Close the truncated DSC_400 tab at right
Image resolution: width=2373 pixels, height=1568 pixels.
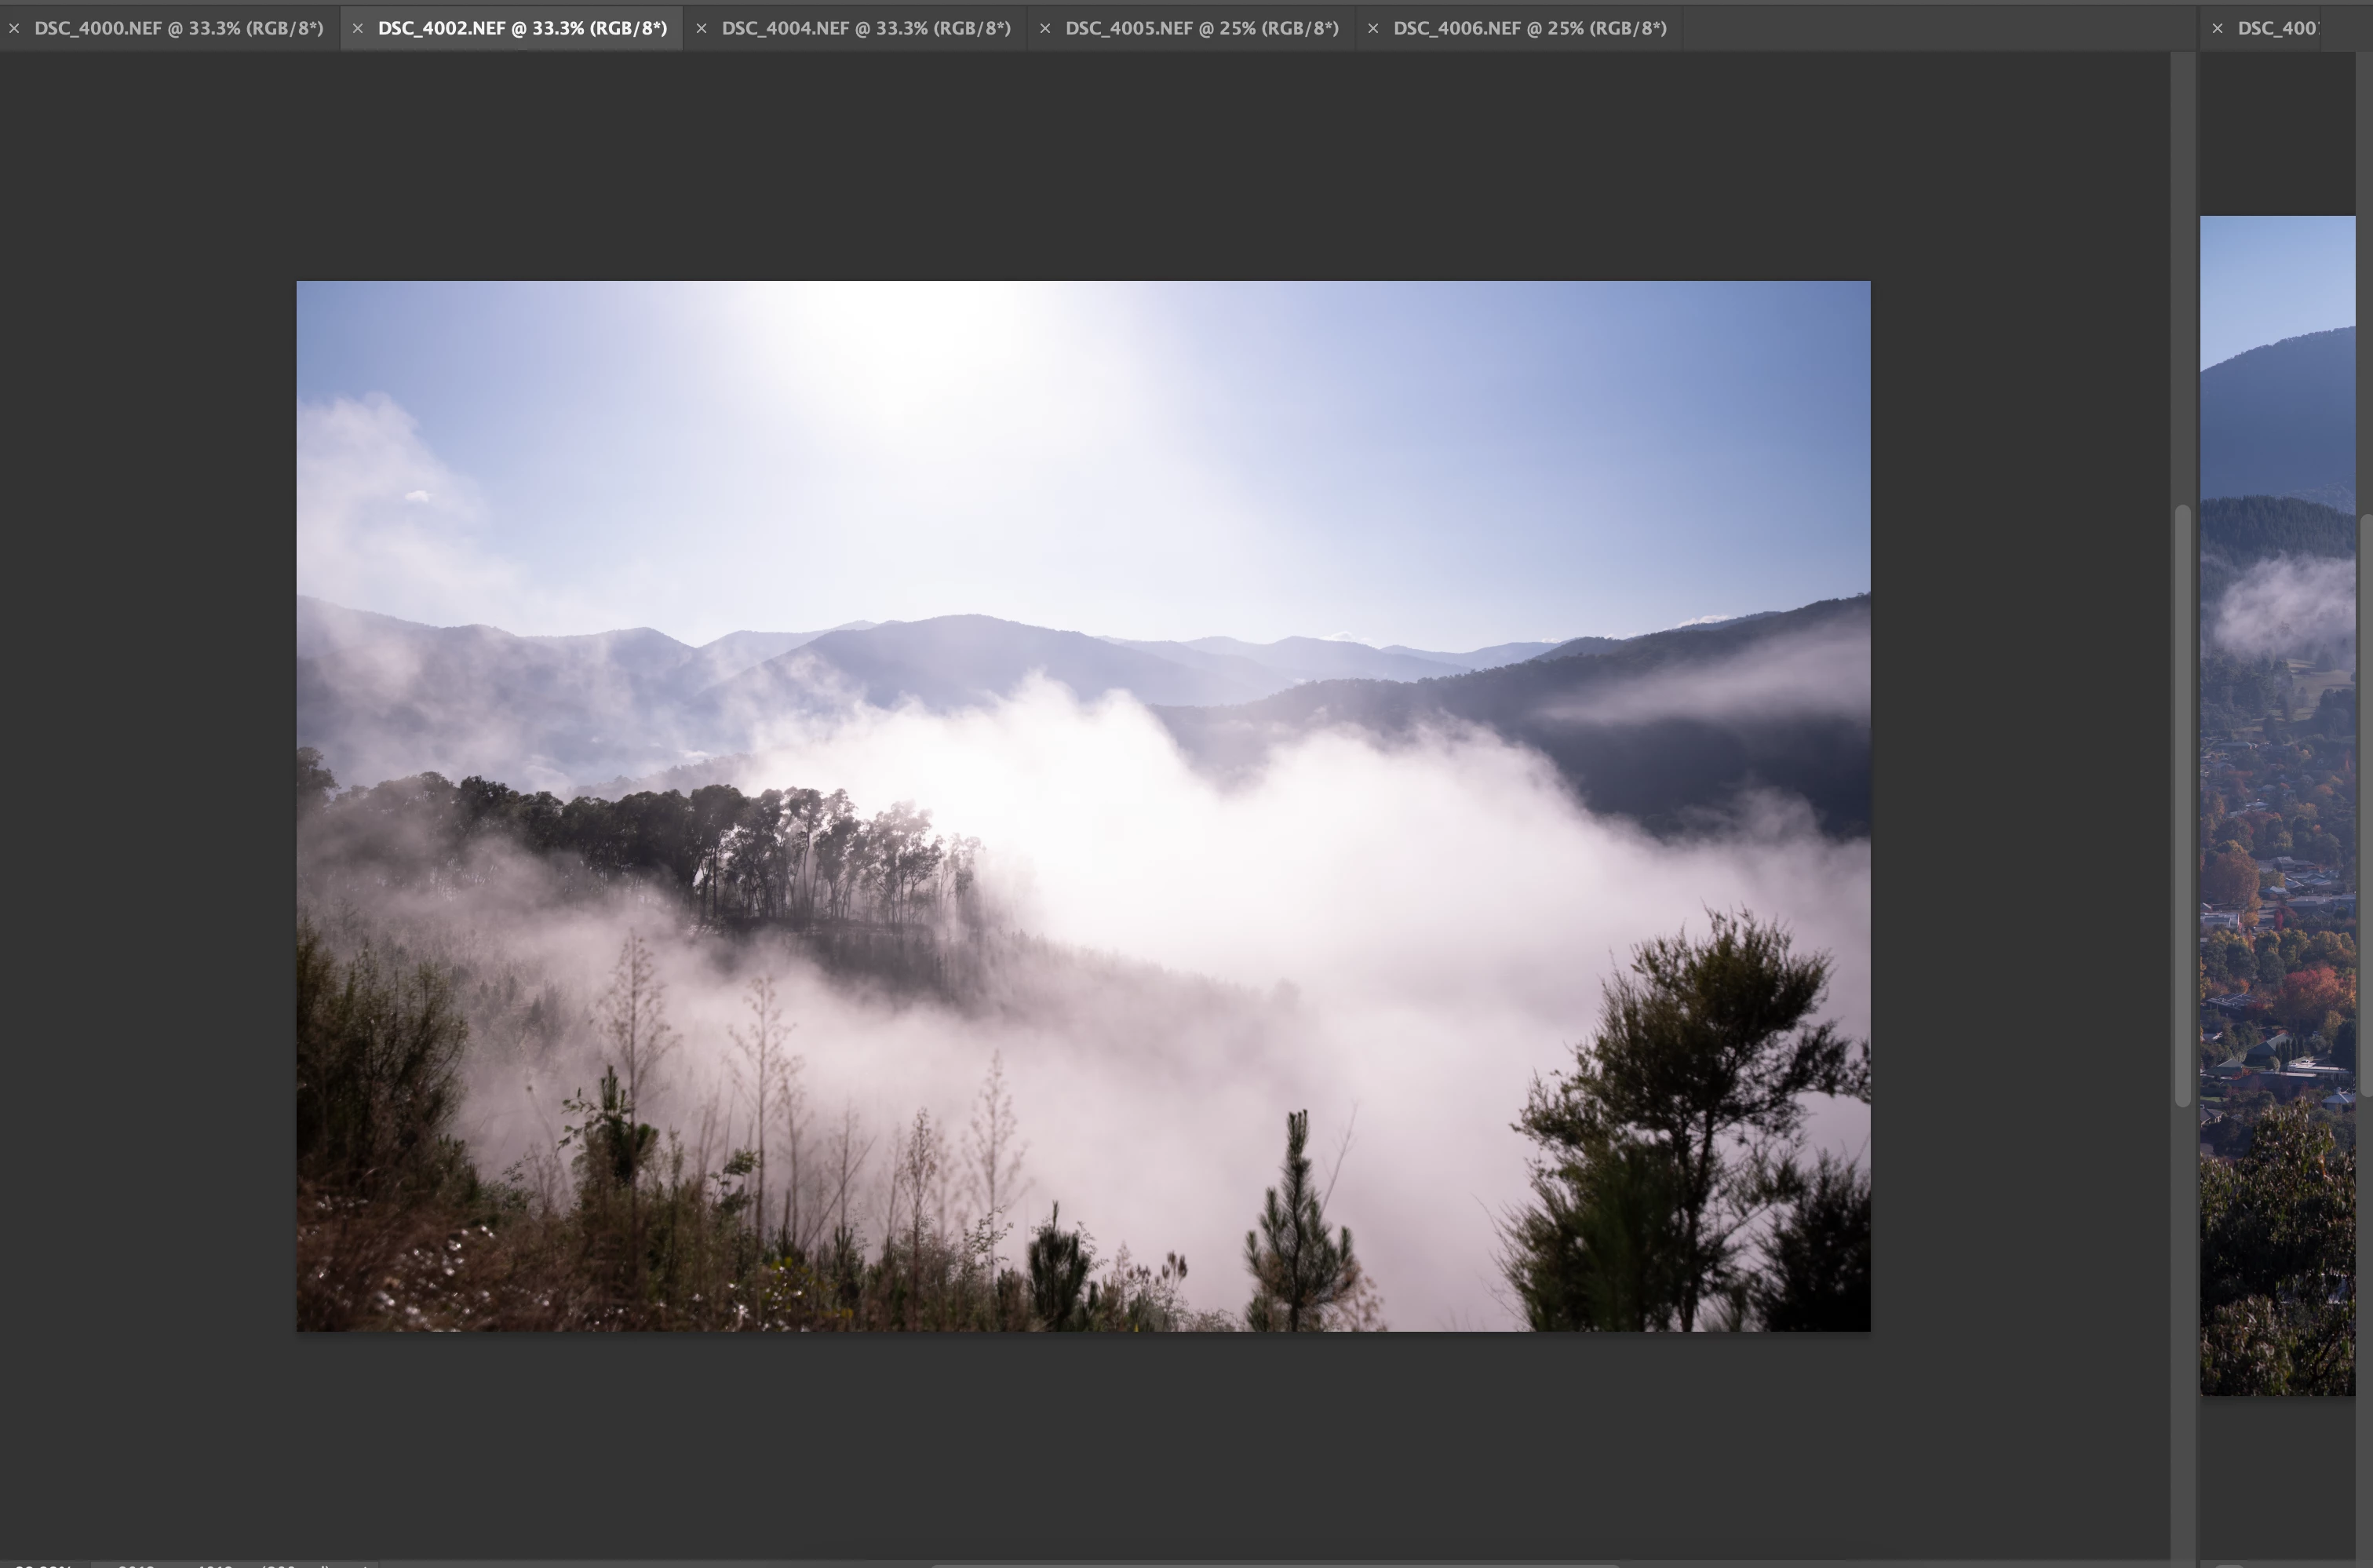point(2217,29)
